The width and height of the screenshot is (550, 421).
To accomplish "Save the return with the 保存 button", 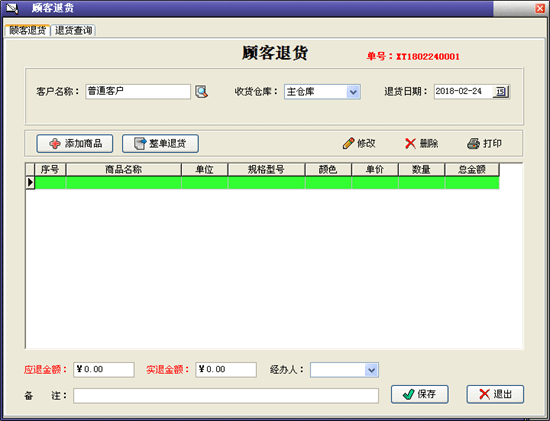I will (x=420, y=394).
